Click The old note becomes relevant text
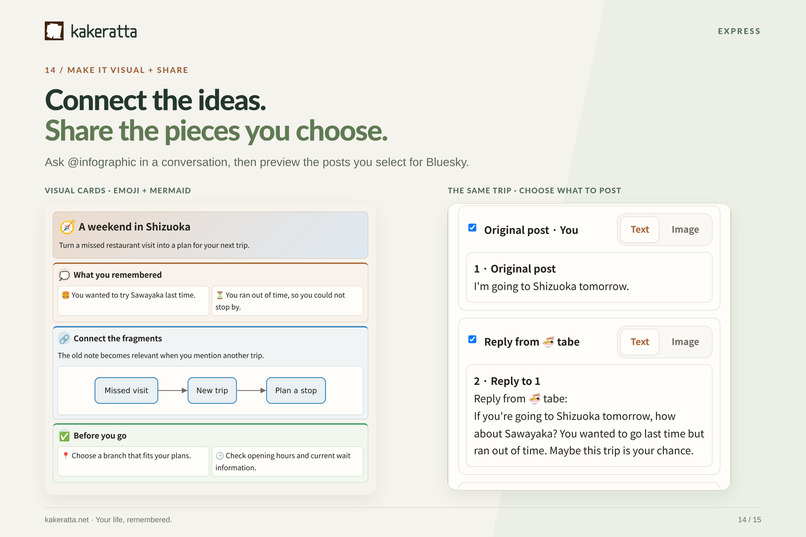This screenshot has width=806, height=537. [x=160, y=356]
